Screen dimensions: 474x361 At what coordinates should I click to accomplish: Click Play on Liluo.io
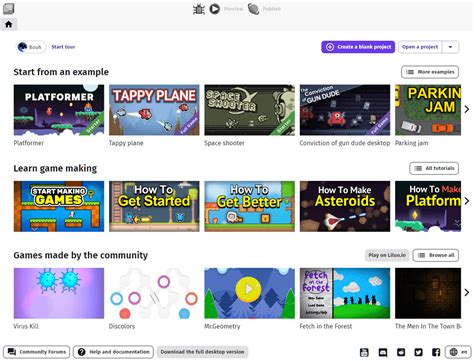[387, 255]
